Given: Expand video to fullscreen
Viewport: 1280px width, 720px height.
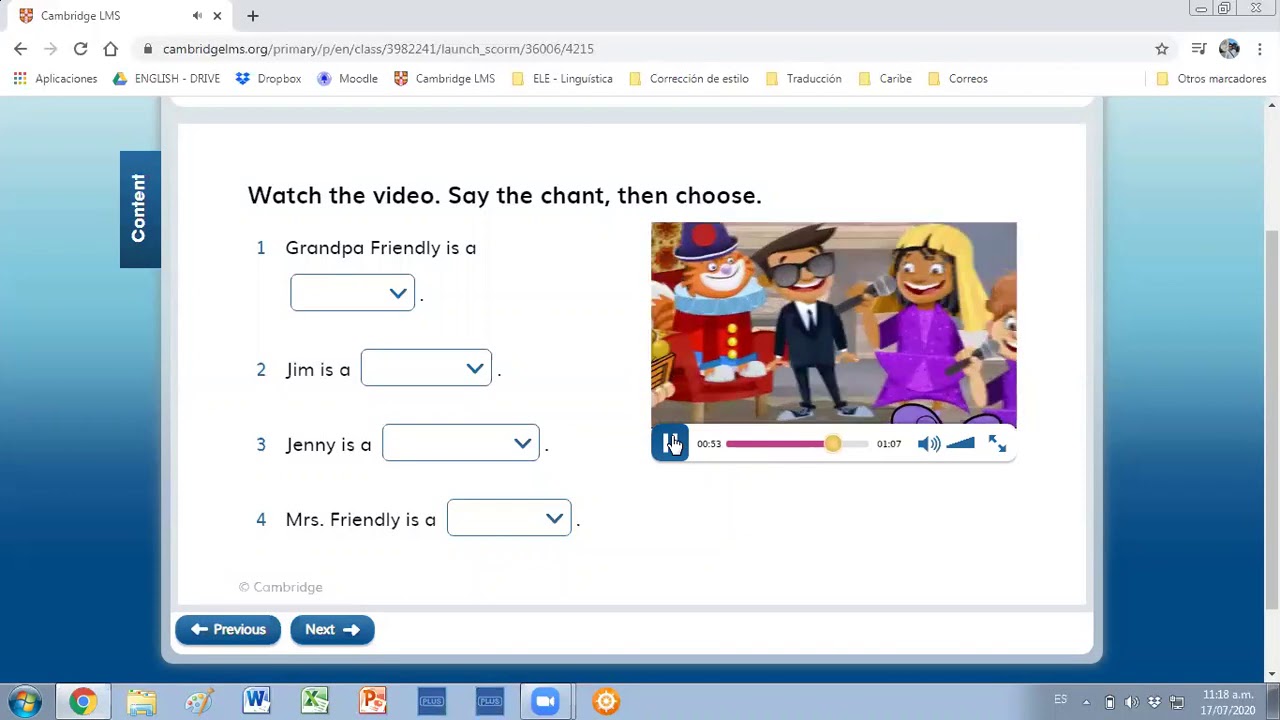Looking at the screenshot, I should [x=997, y=444].
